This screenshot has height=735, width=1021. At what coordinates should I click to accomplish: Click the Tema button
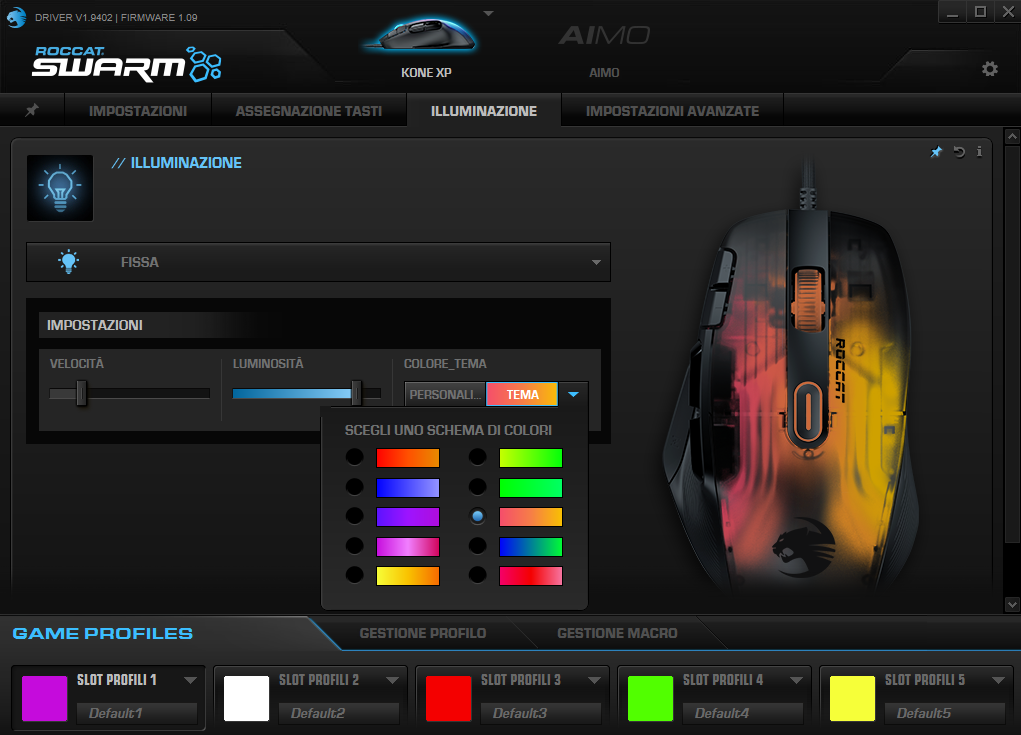522,395
